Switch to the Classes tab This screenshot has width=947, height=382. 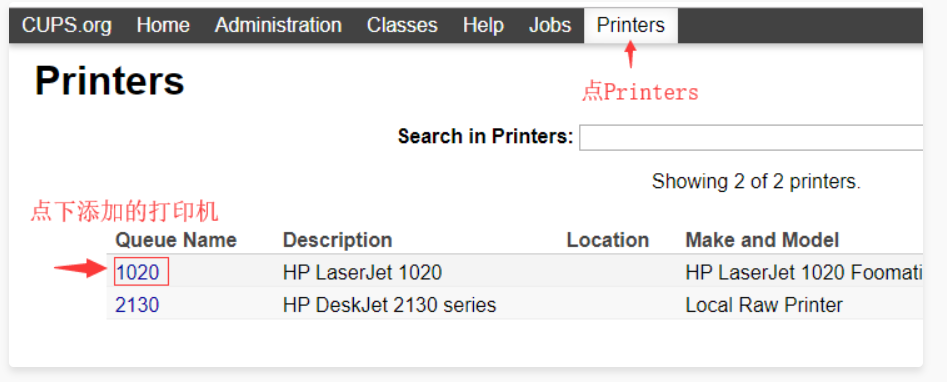click(402, 25)
